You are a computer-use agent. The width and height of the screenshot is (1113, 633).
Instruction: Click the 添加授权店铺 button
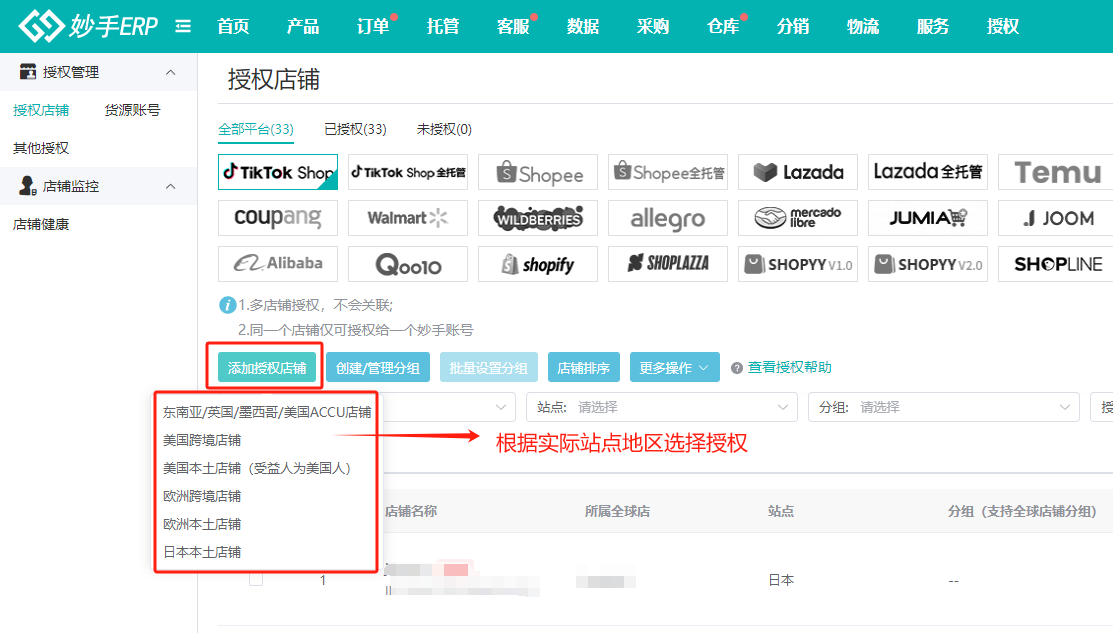click(x=267, y=368)
